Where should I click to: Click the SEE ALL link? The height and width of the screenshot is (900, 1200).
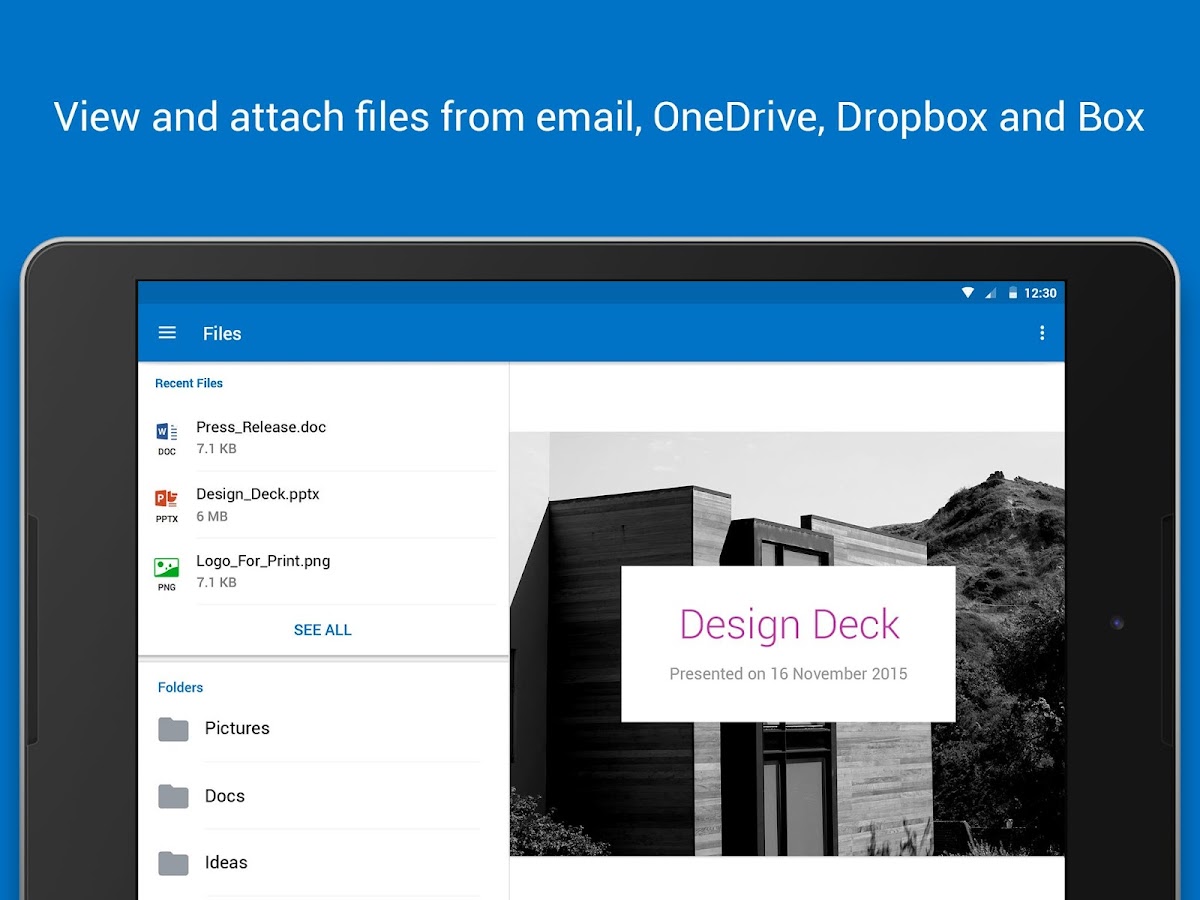pyautogui.click(x=322, y=629)
